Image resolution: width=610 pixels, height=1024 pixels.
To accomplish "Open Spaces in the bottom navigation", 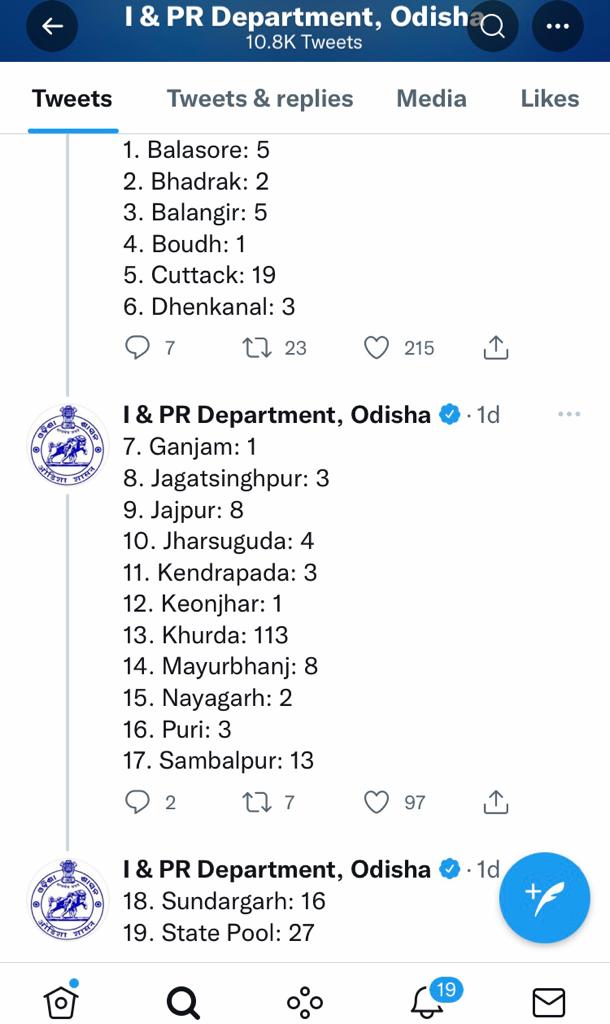I will [304, 1000].
